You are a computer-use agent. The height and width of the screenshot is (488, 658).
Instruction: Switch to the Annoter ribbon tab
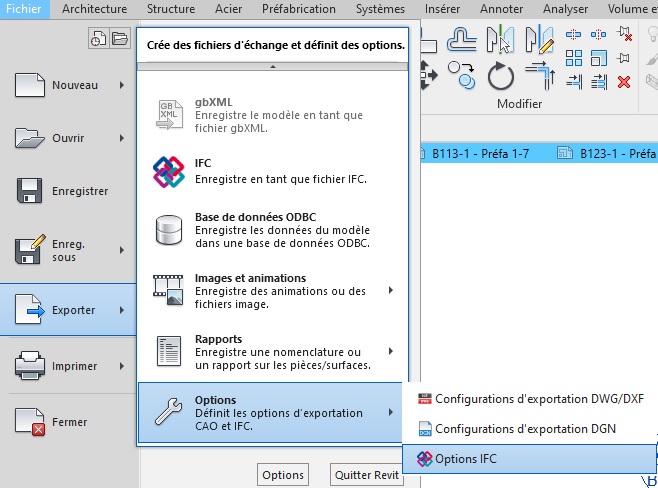coord(501,9)
